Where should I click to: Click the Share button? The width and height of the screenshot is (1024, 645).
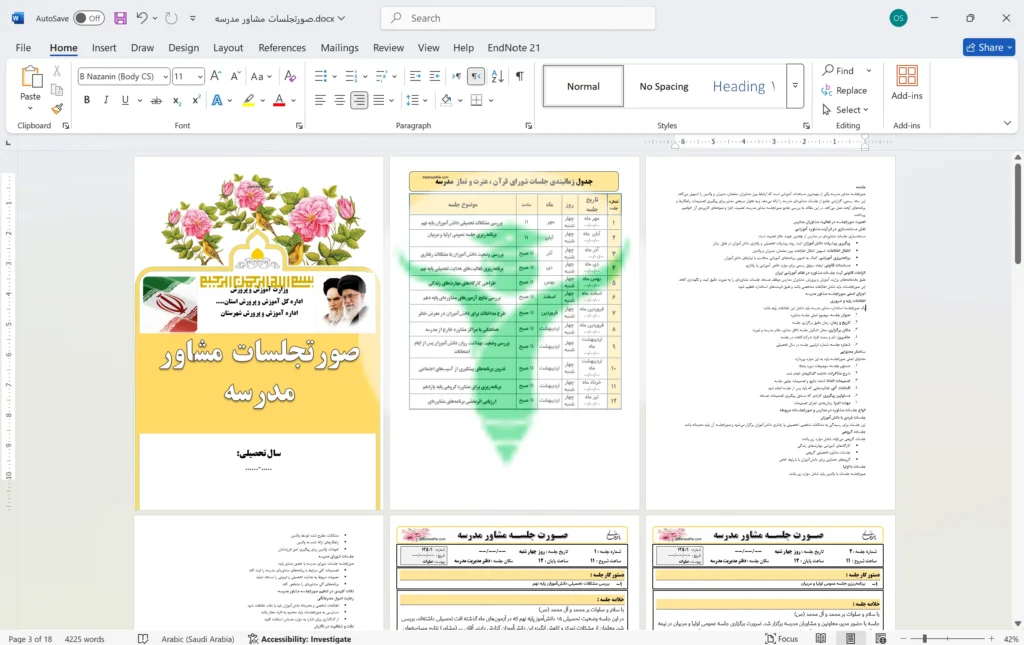tap(989, 47)
